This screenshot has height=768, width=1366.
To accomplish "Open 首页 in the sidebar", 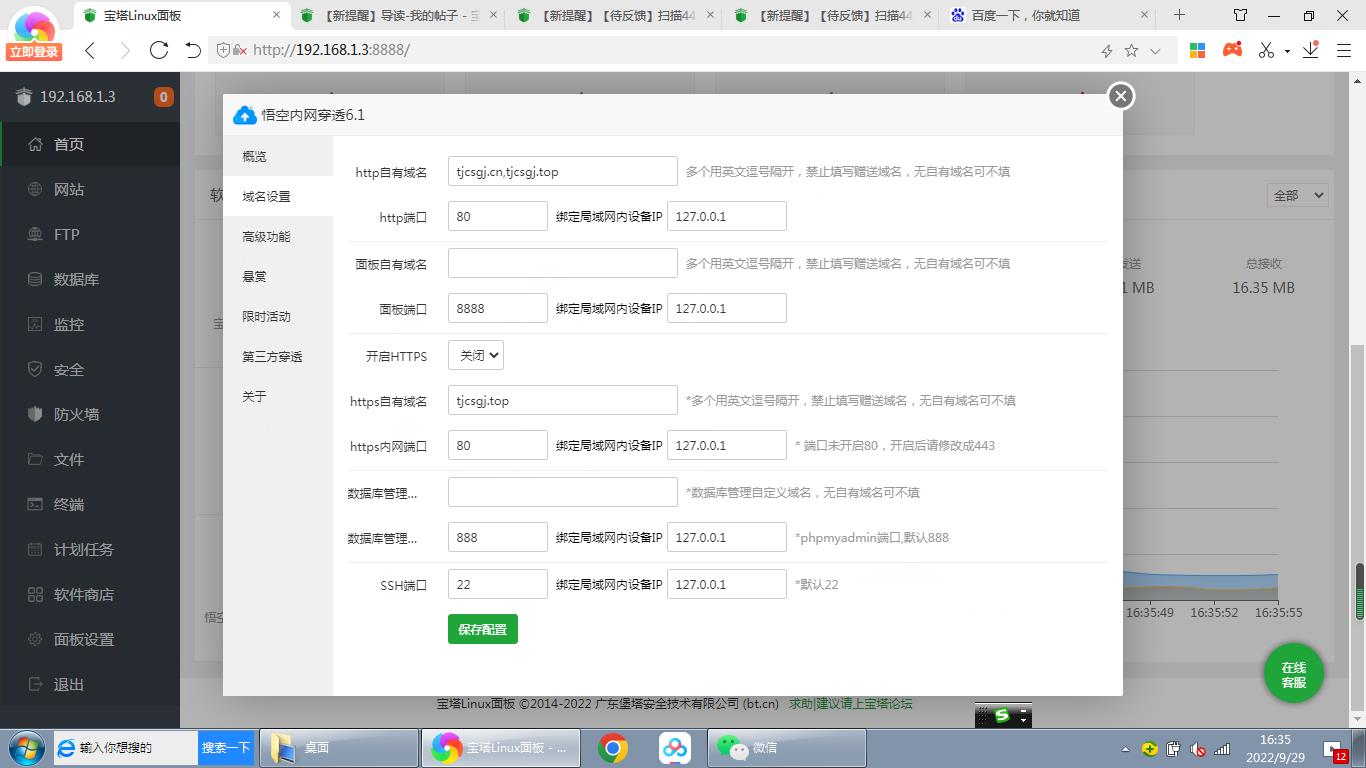I will pos(90,144).
